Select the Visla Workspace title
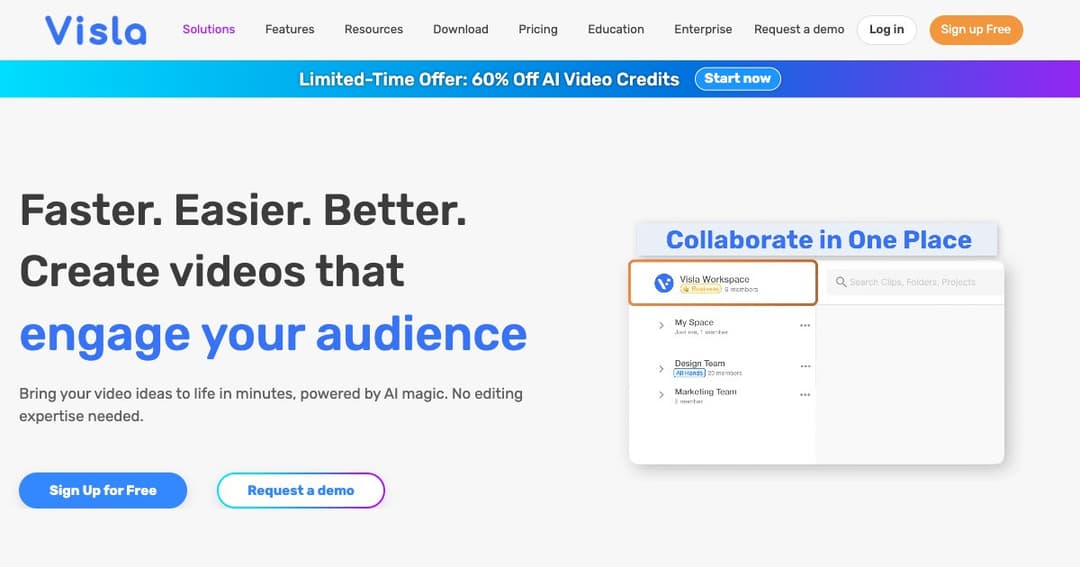Screen dimensions: 1080x567 (x=714, y=279)
